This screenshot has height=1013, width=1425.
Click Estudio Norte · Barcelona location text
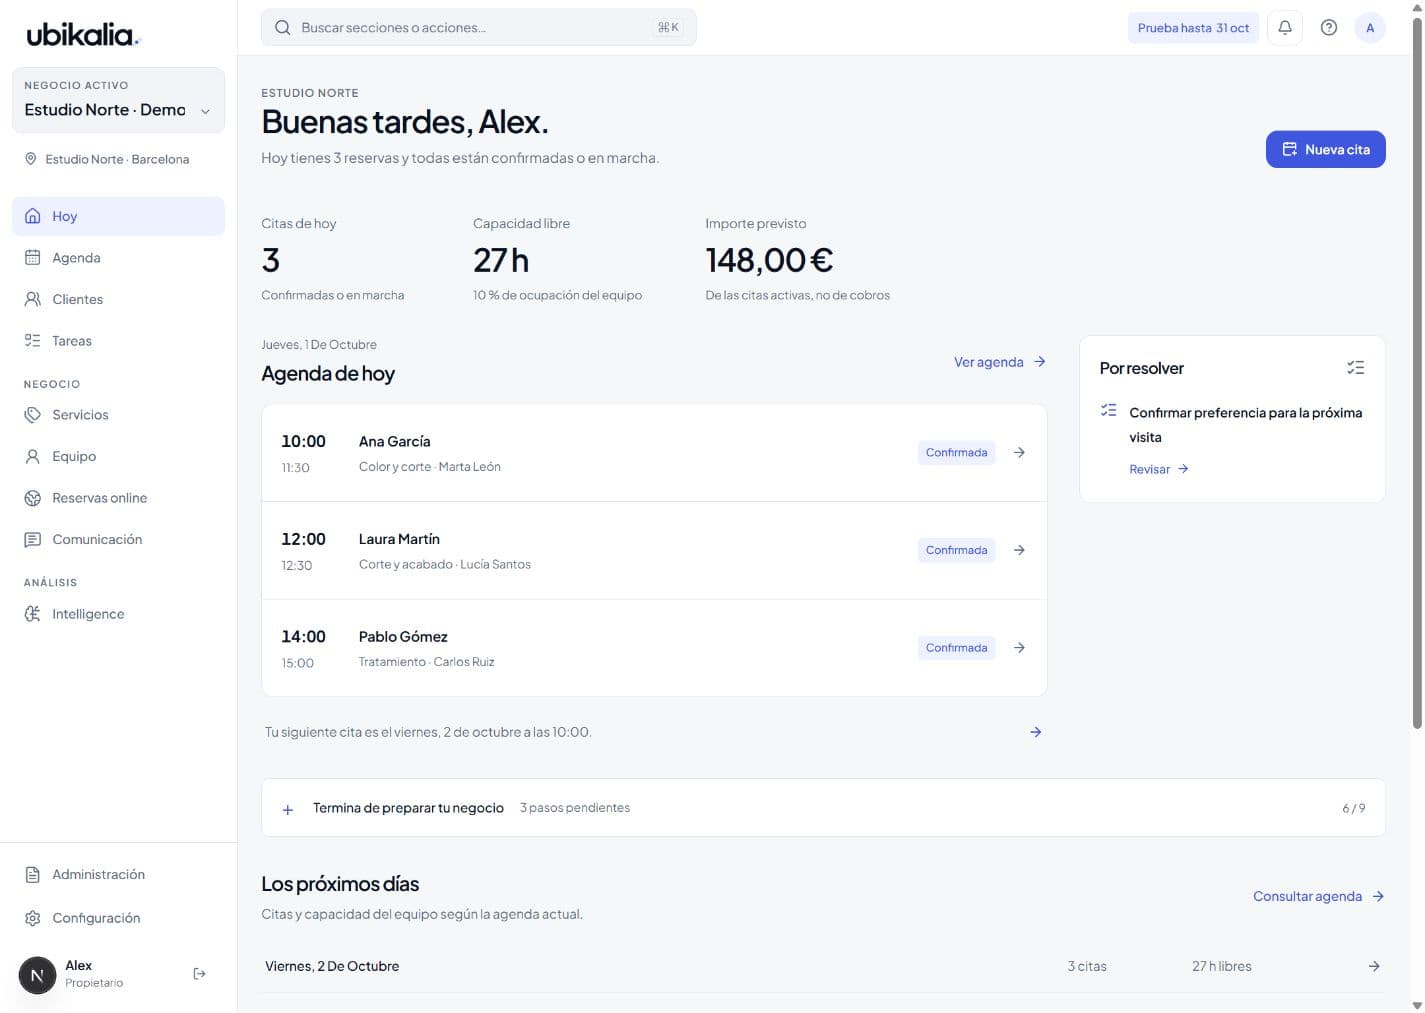(x=117, y=159)
